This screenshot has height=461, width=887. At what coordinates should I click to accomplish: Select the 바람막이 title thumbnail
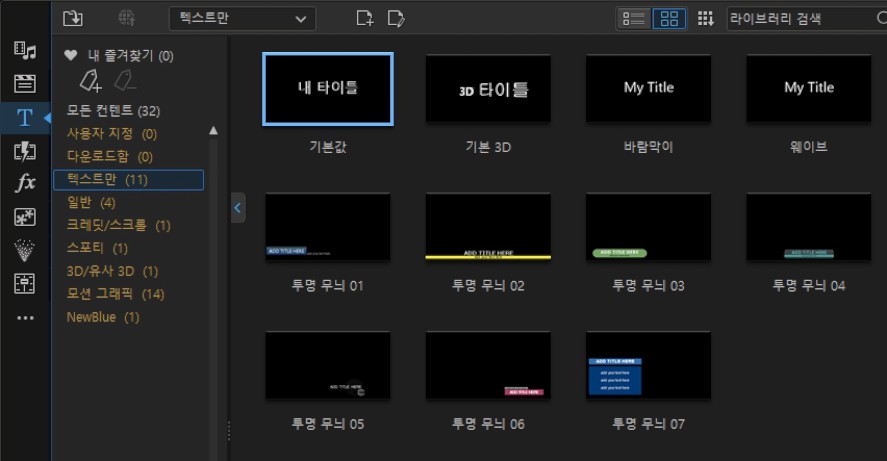(x=648, y=89)
